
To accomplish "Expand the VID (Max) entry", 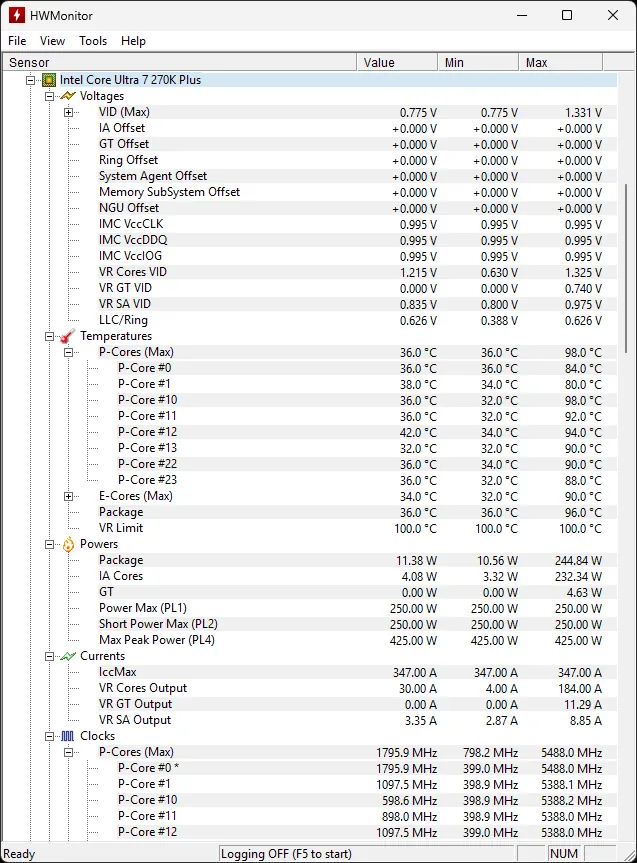I will tap(68, 112).
